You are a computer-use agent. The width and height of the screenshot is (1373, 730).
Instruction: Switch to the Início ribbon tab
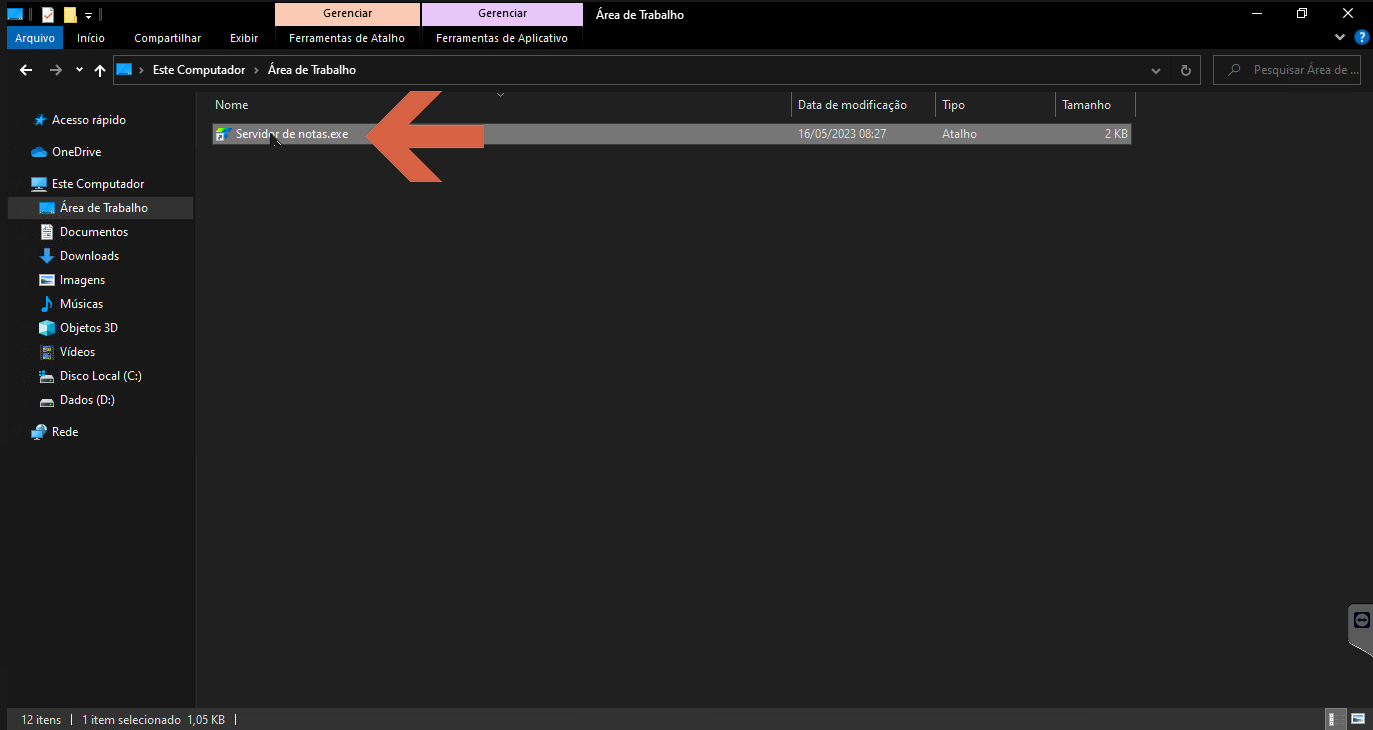click(x=91, y=38)
